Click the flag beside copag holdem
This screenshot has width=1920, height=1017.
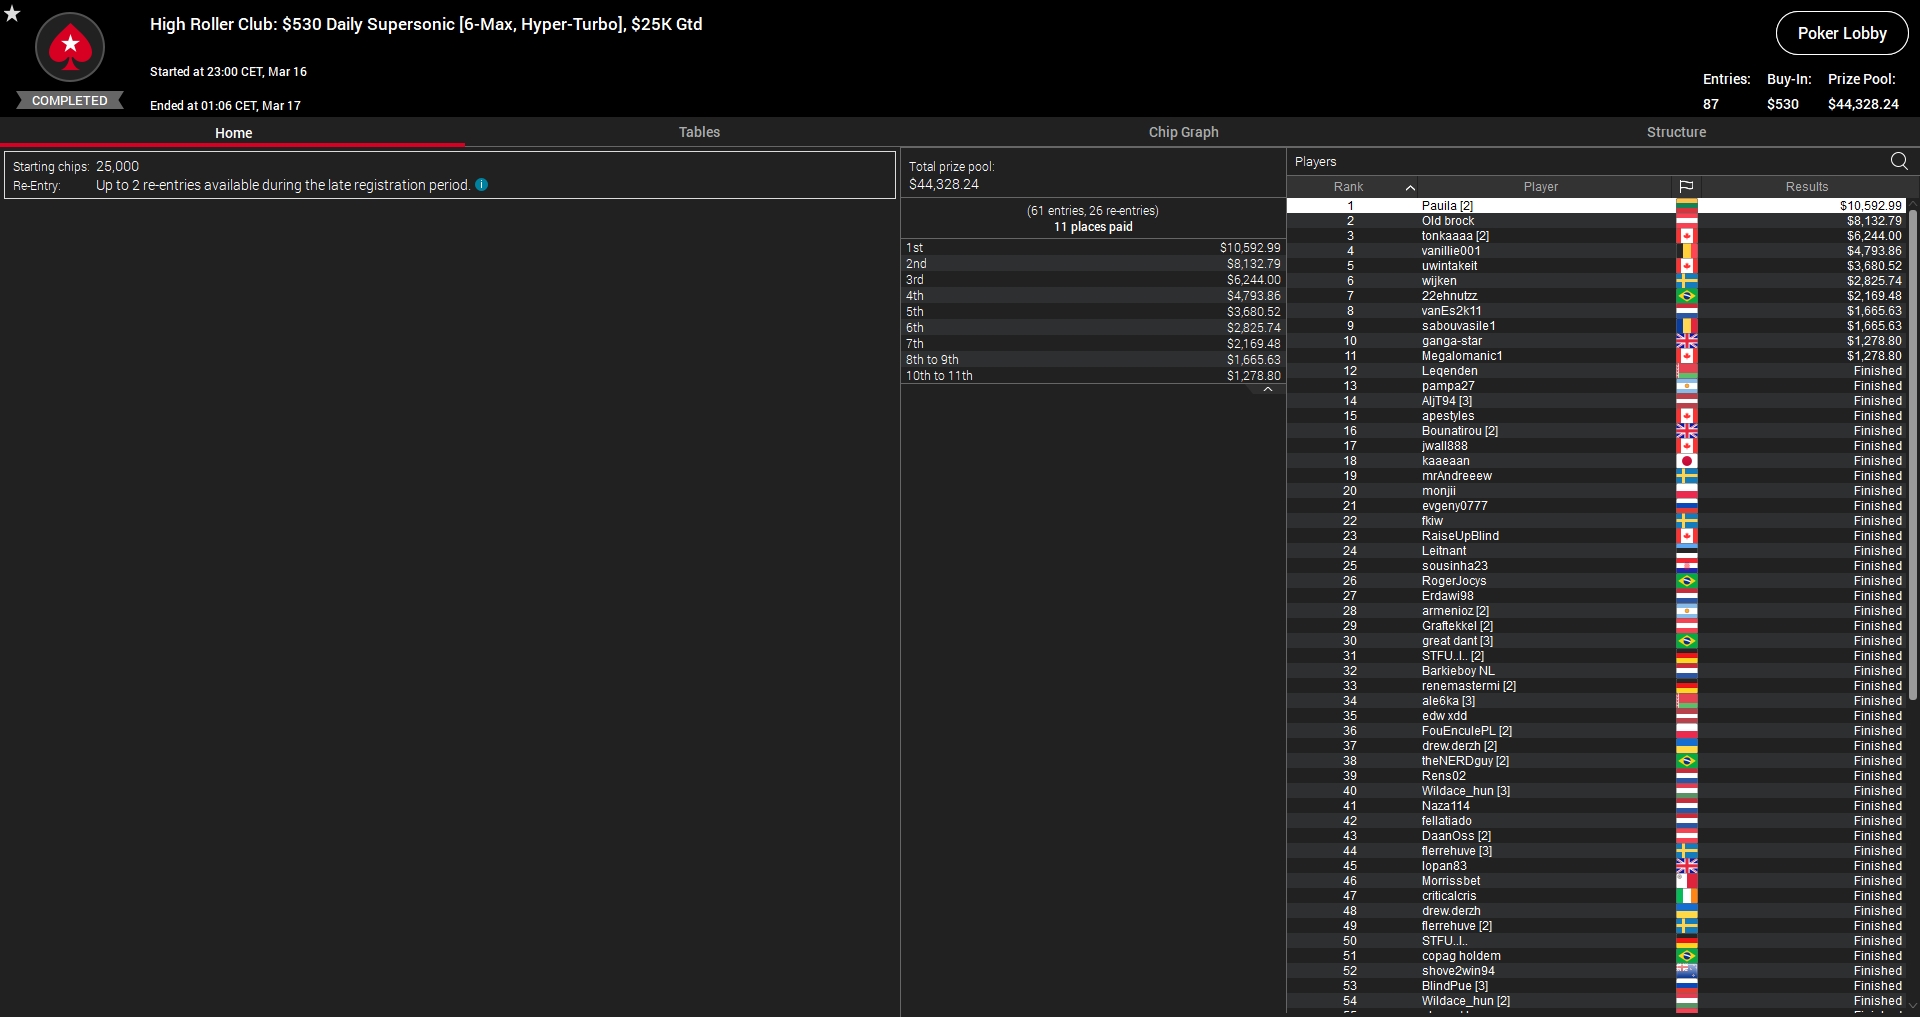(1687, 956)
